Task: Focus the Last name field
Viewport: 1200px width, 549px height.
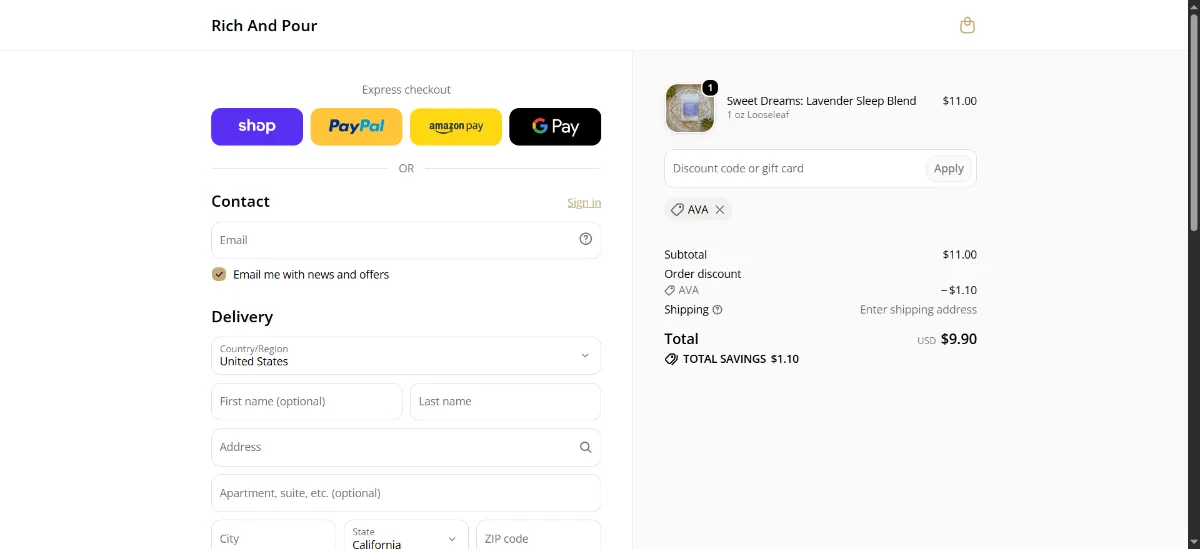Action: tap(505, 401)
